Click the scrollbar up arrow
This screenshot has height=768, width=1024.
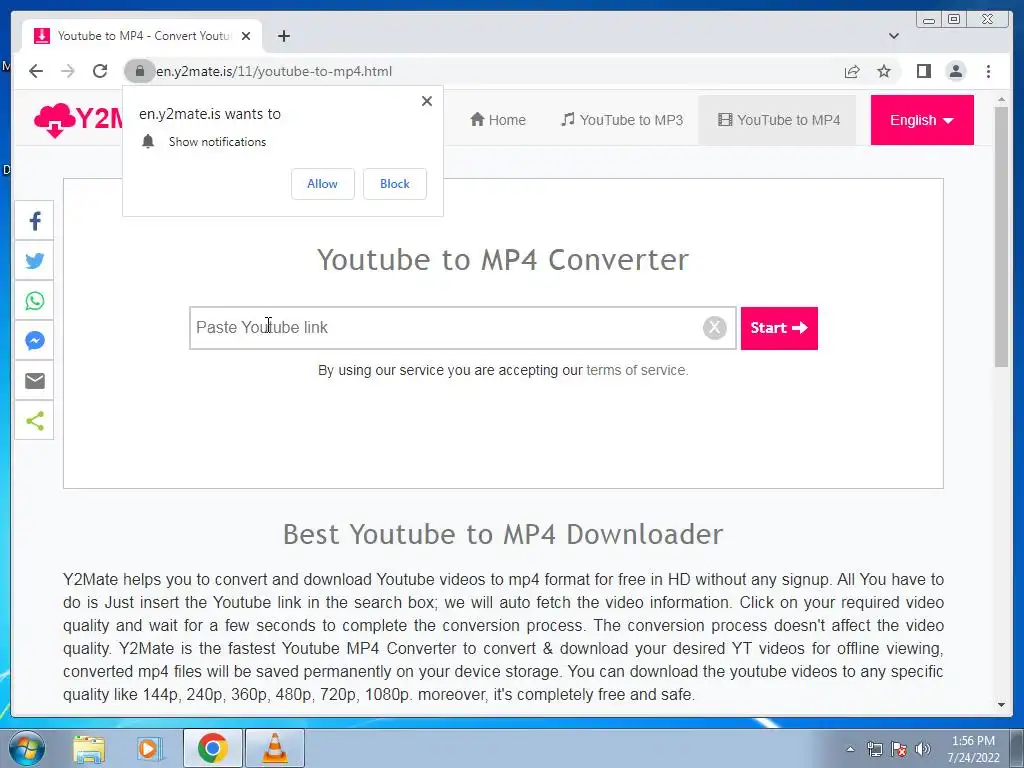pos(1001,100)
